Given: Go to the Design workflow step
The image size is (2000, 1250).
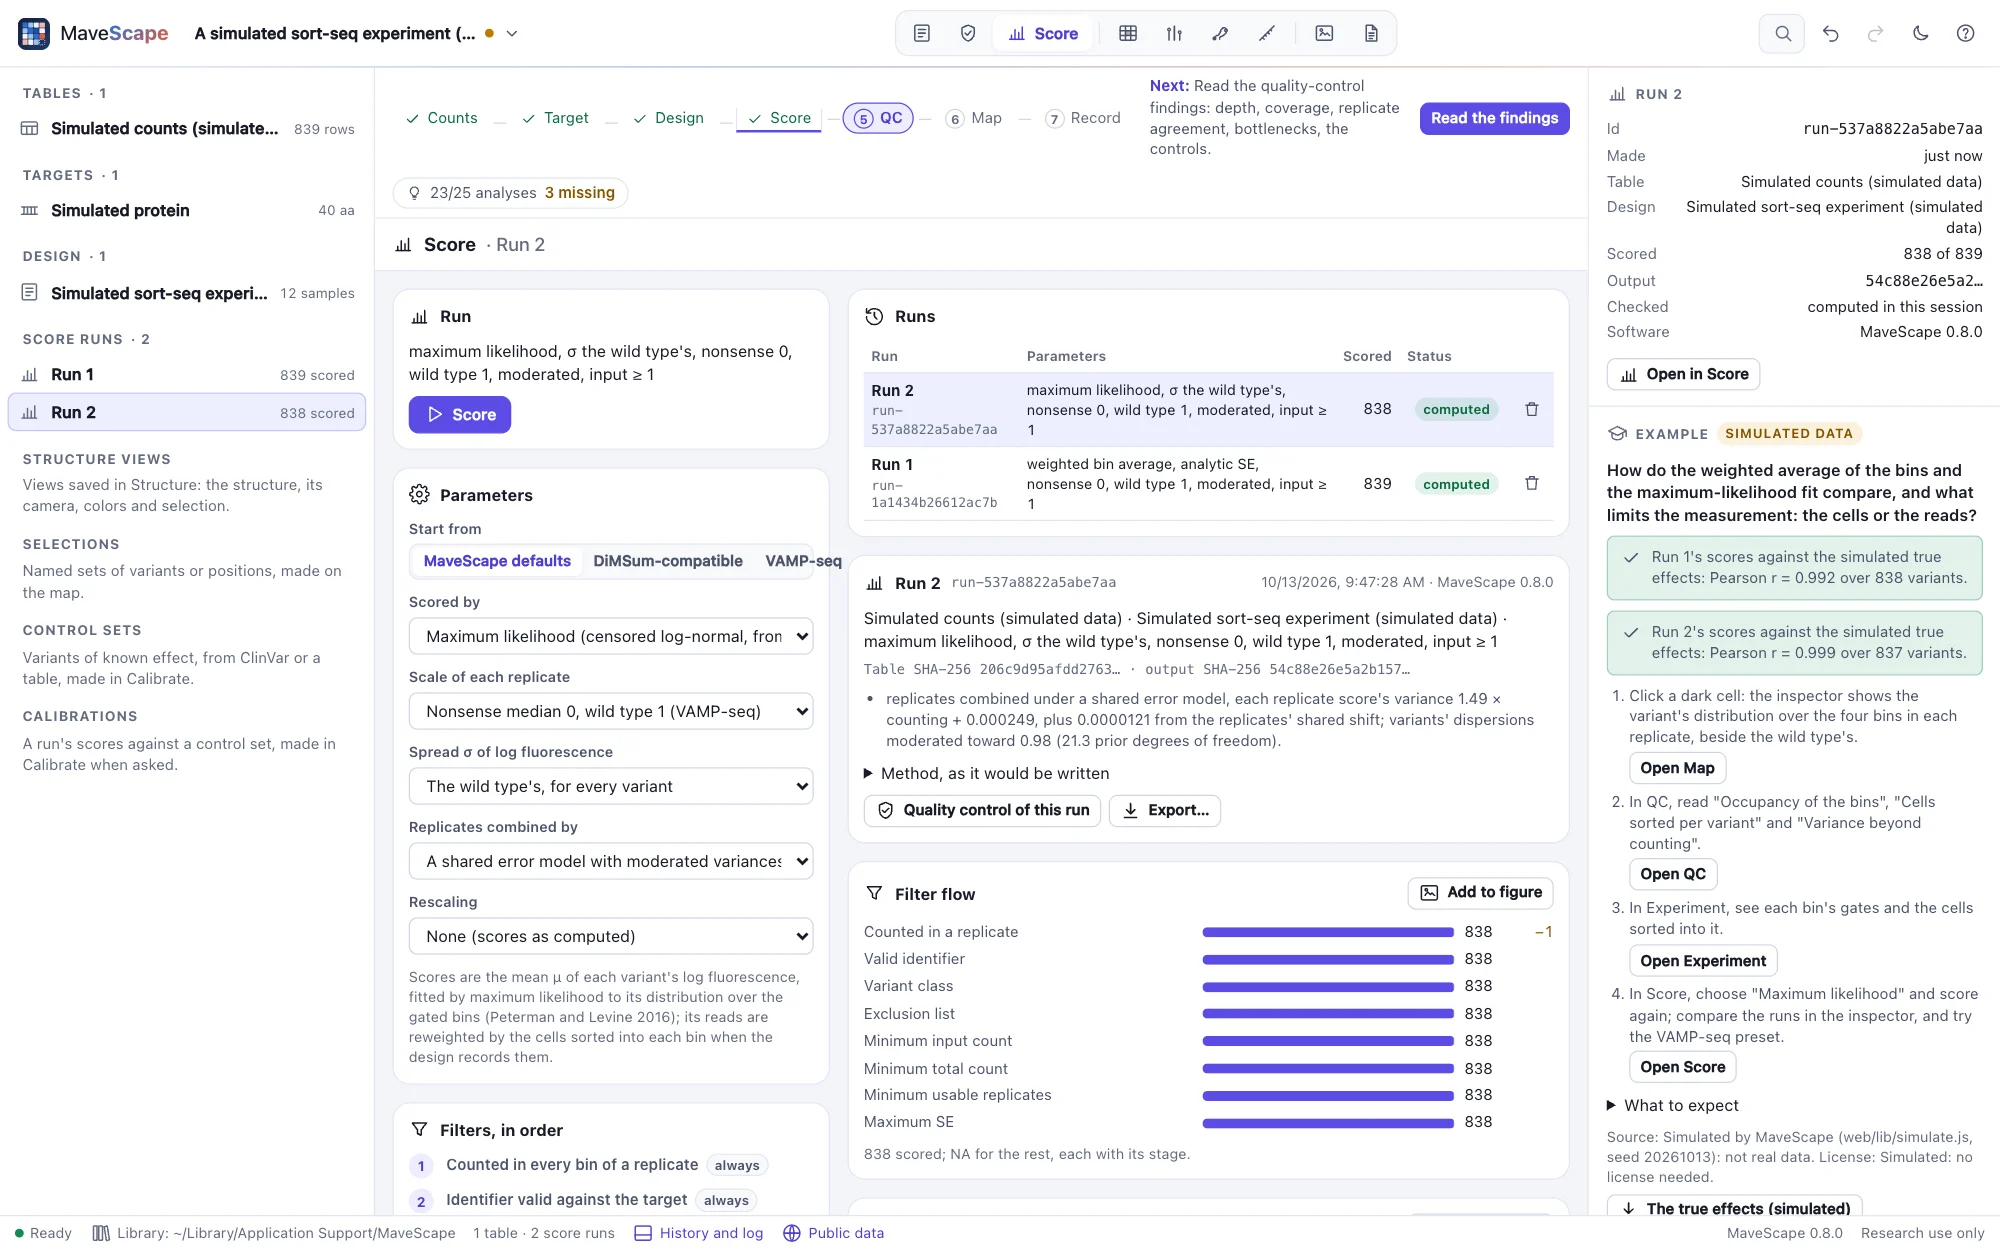Looking at the screenshot, I should [668, 118].
